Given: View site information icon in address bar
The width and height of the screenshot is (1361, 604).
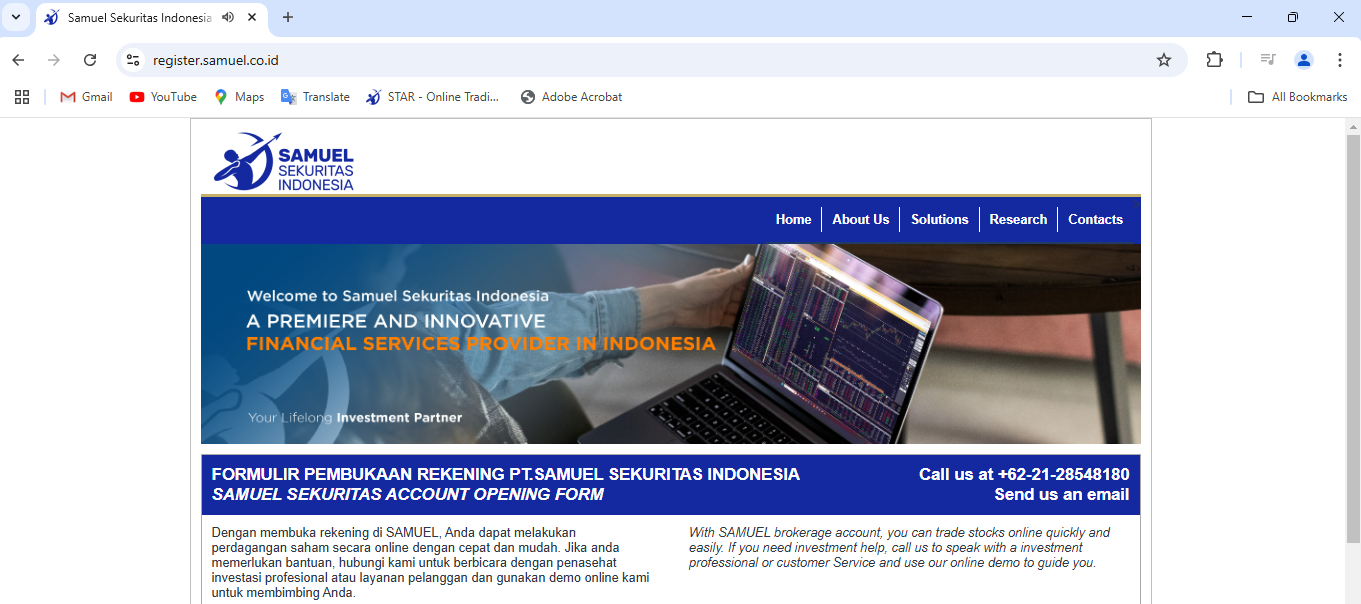Looking at the screenshot, I should (133, 60).
